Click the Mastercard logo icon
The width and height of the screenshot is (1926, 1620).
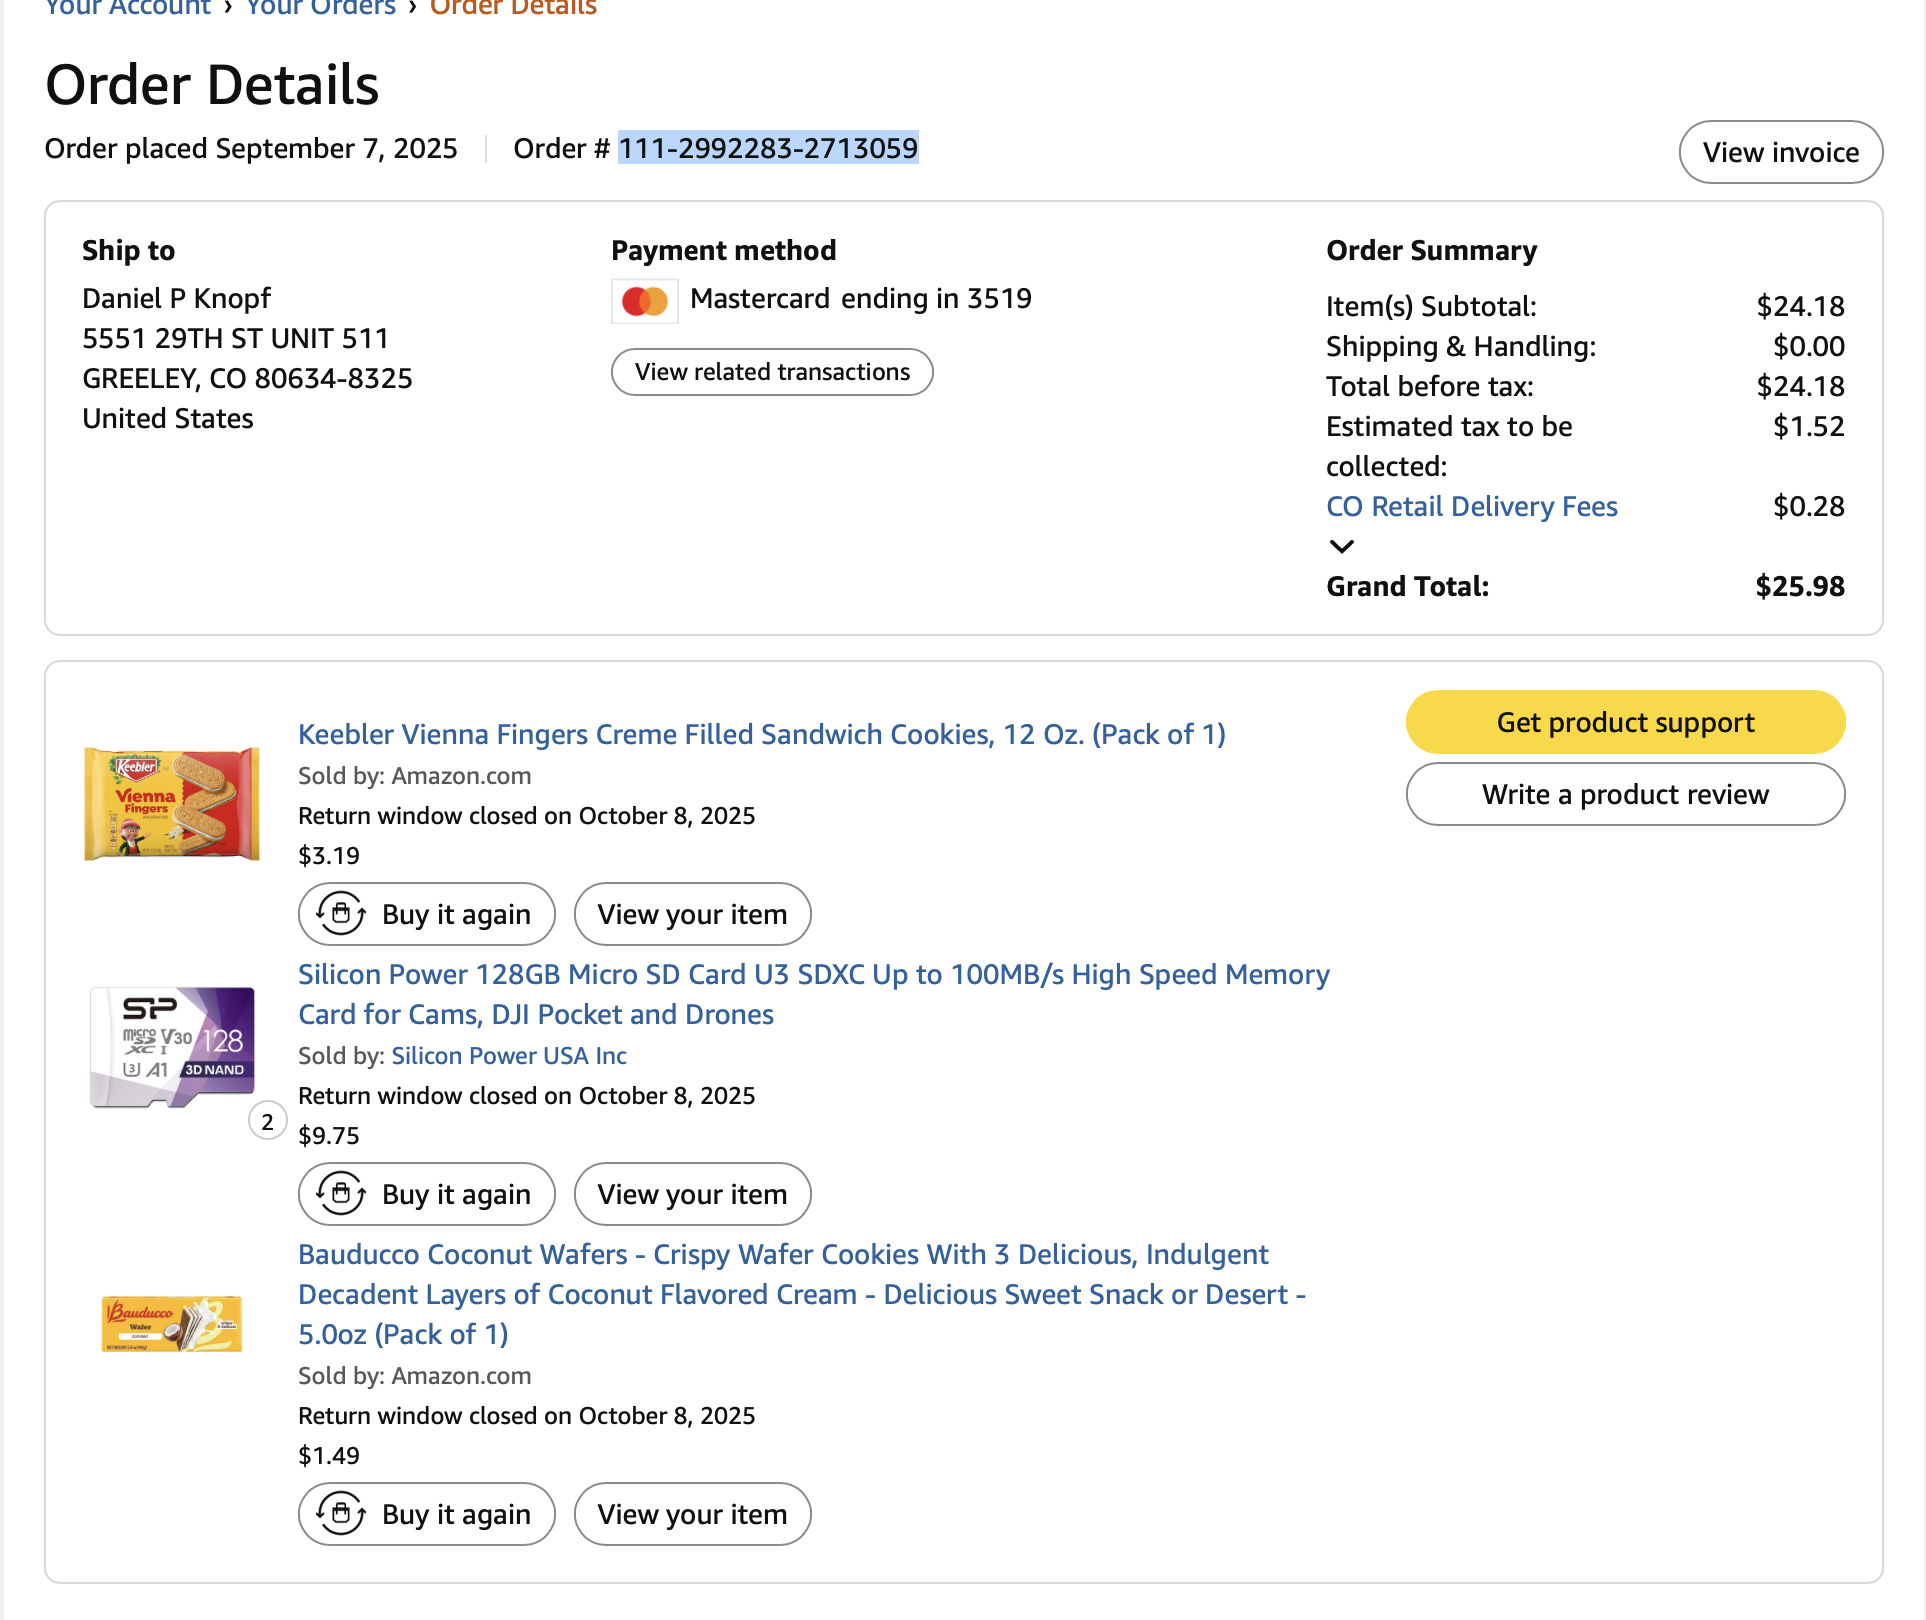(x=645, y=301)
